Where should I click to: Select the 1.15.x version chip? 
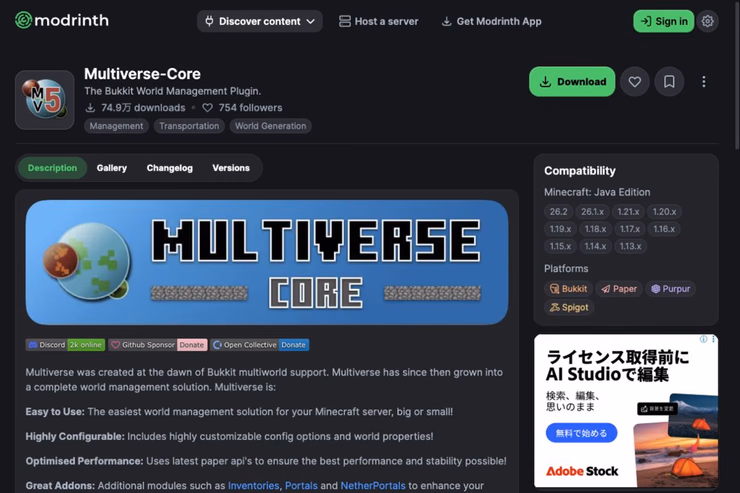(x=560, y=246)
